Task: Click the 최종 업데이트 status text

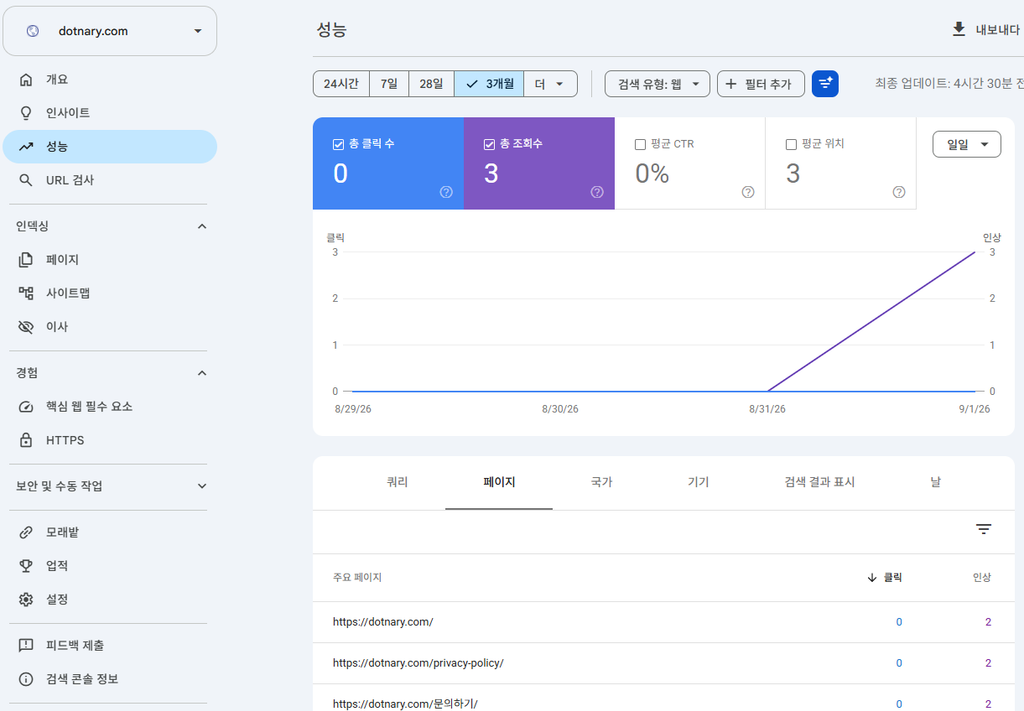Action: (x=949, y=84)
